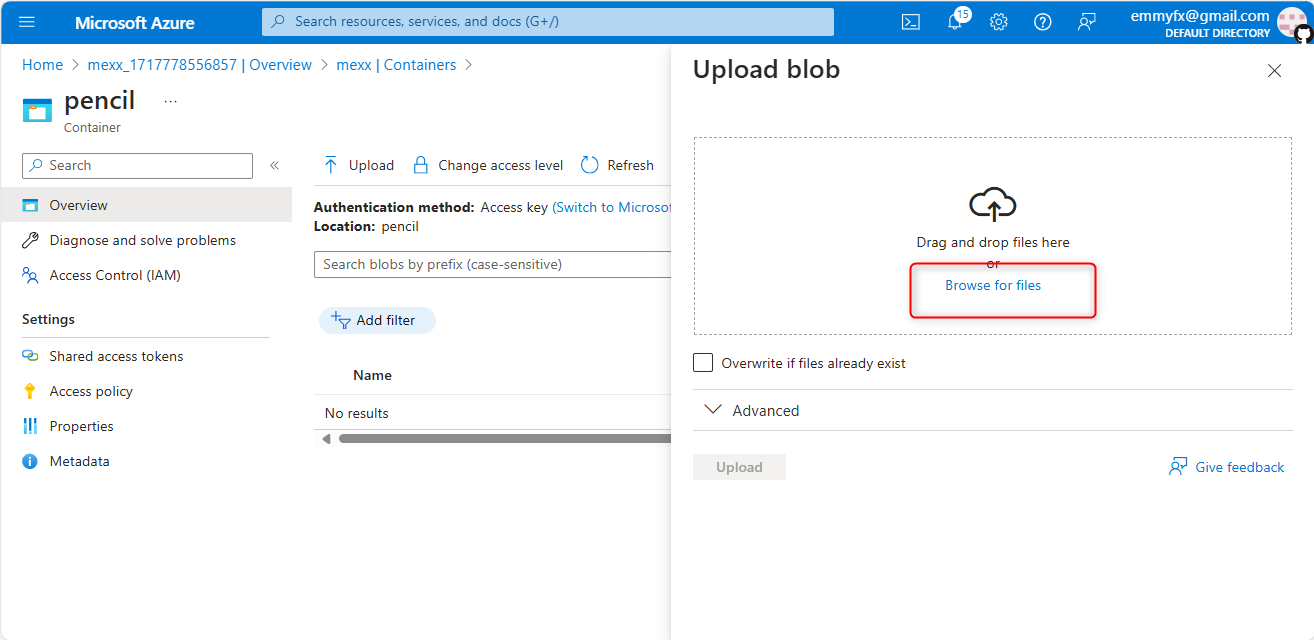Open Access Control (IAM) menu item
Viewport: 1314px width, 640px height.
coord(115,275)
